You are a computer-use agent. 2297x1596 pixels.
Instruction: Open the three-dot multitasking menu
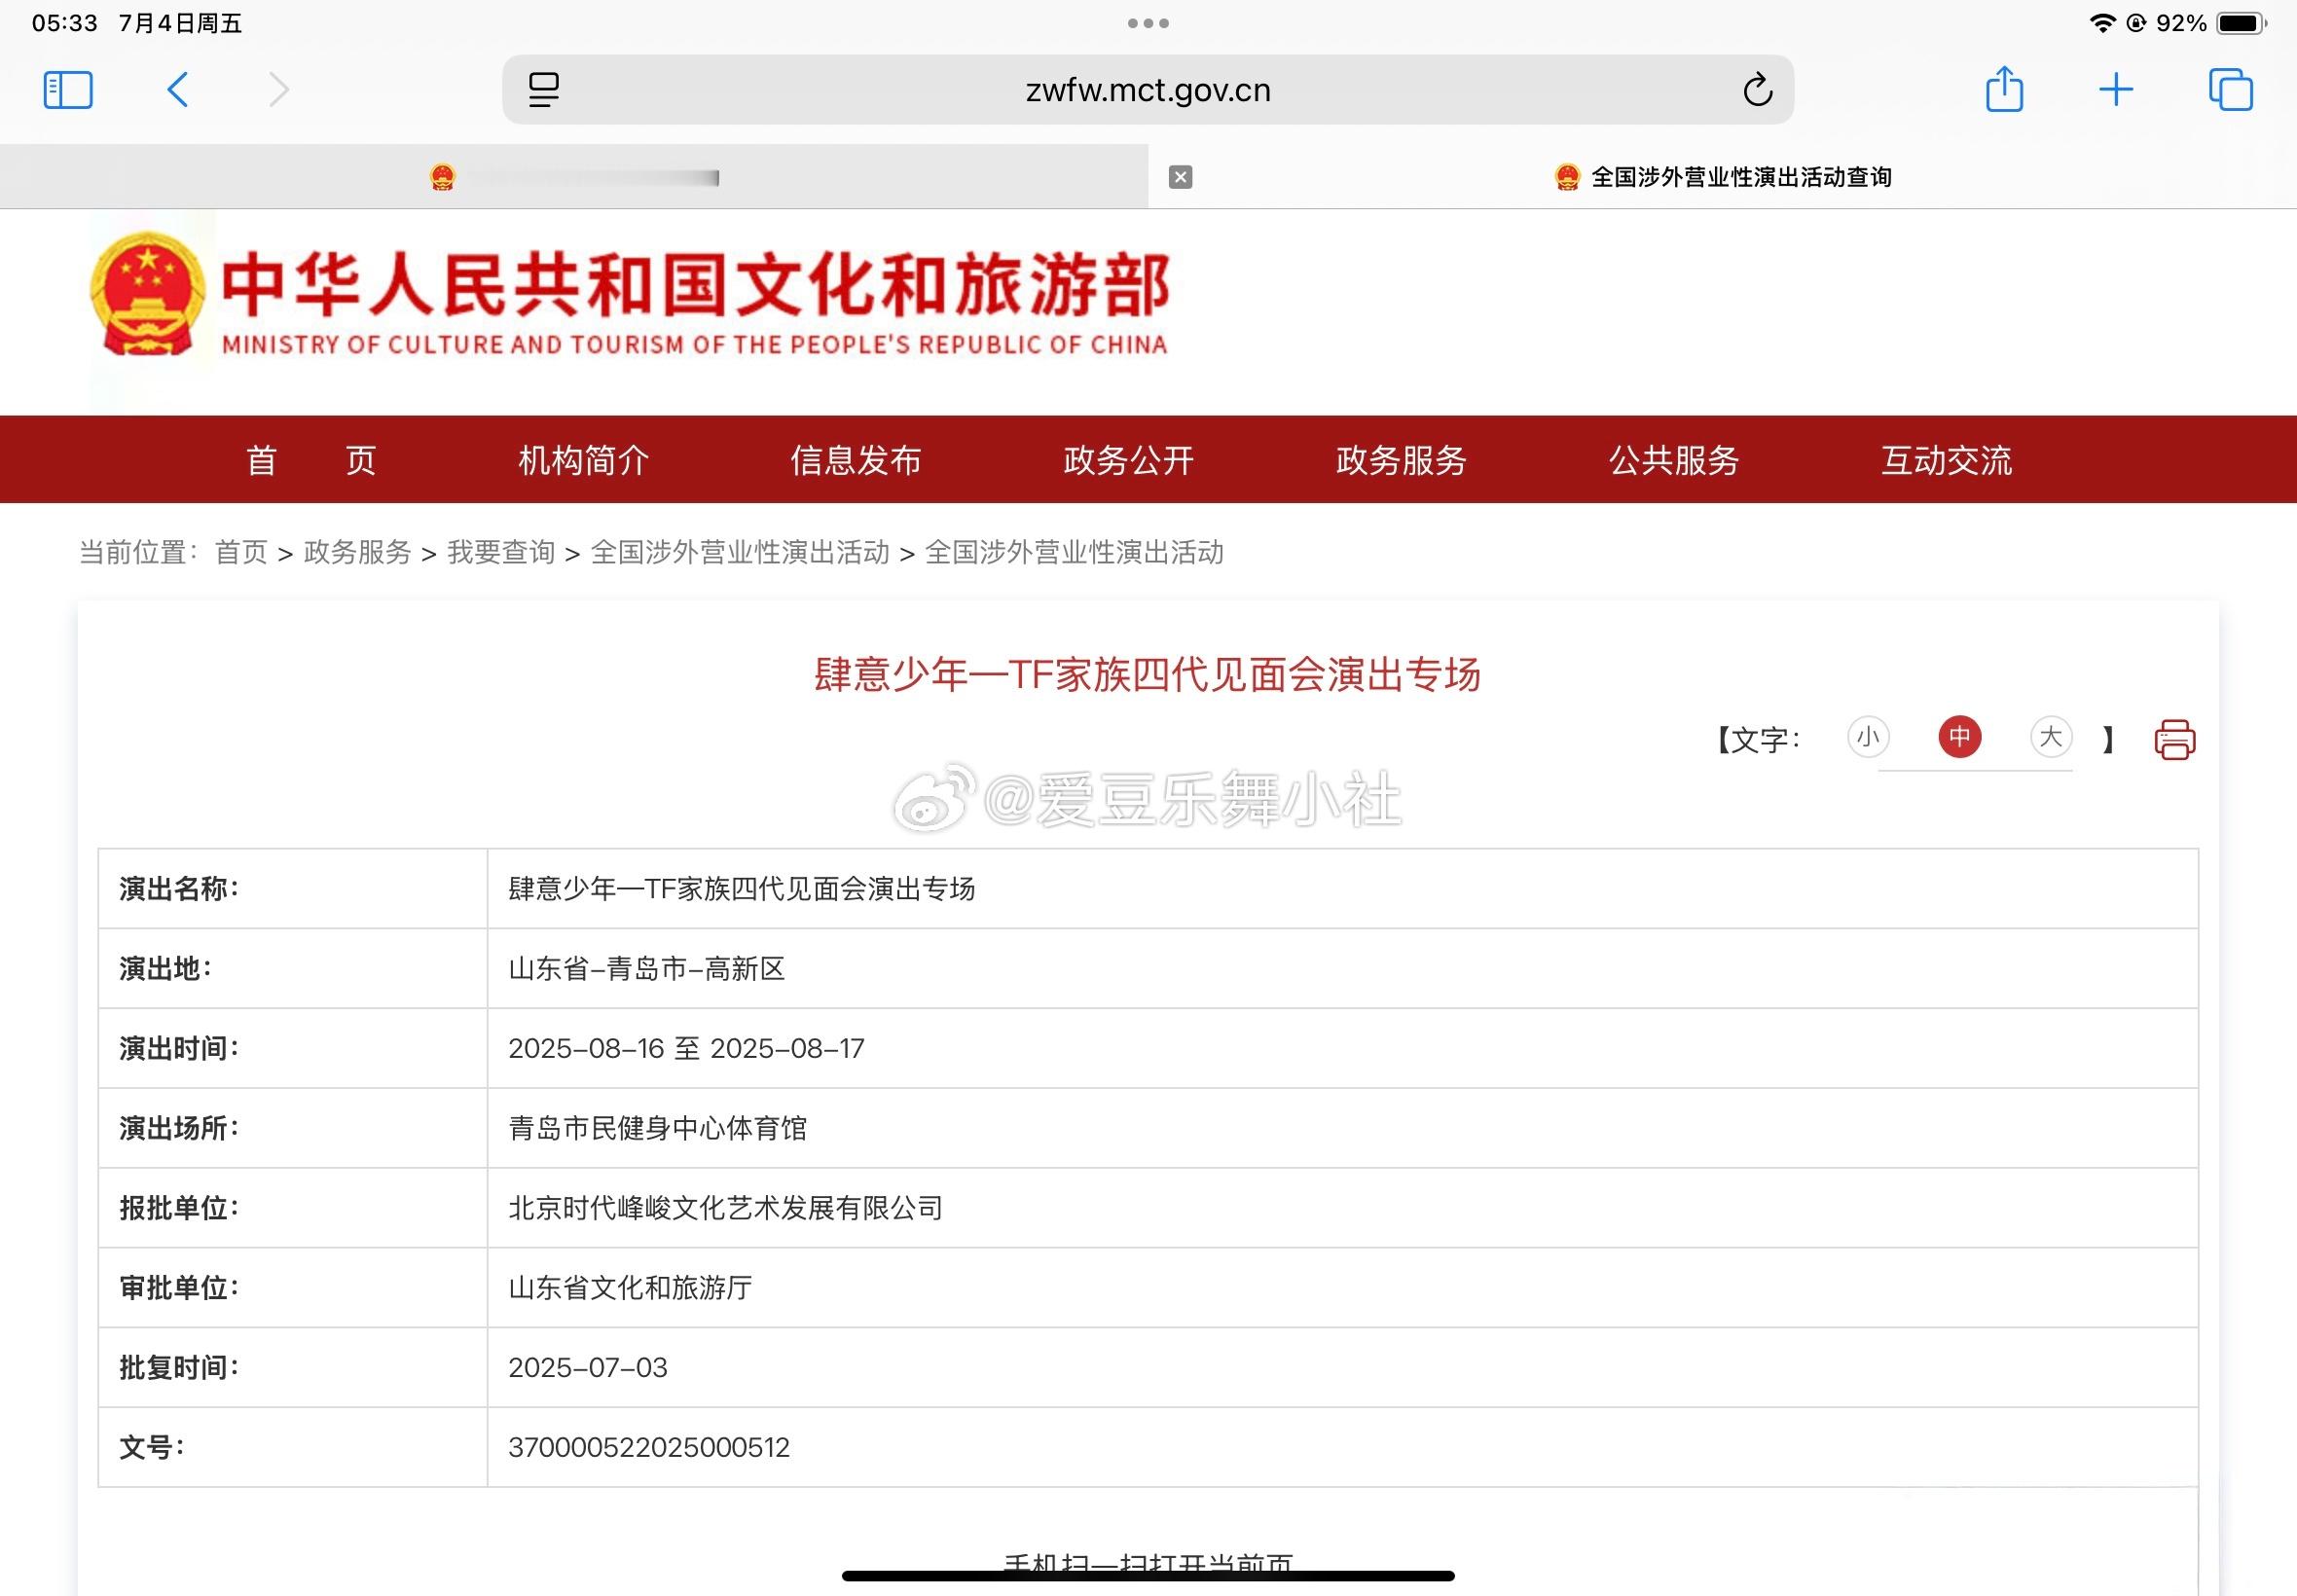tap(1148, 23)
